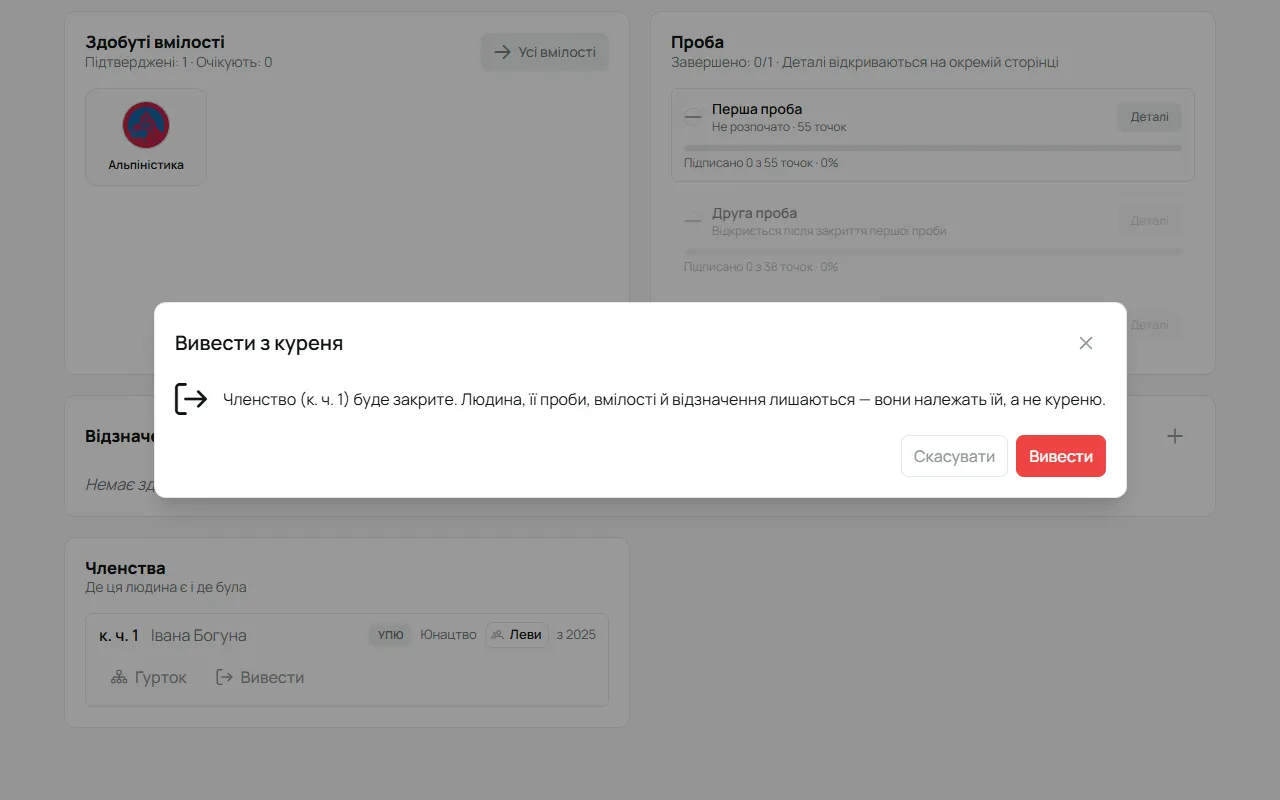Click "Вивести" link in the membership row

(x=260, y=677)
